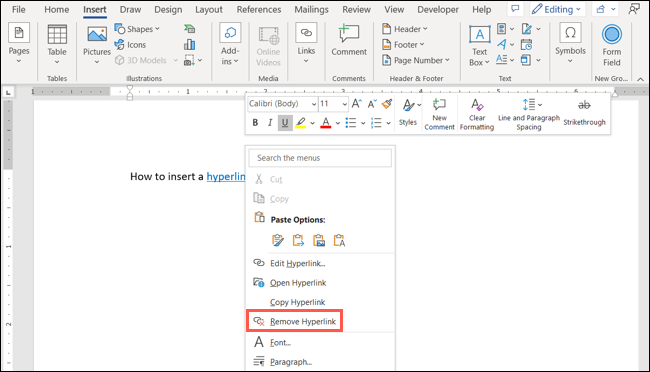Click Strikethrough in mini toolbar
This screenshot has height=372, width=650.
point(585,112)
